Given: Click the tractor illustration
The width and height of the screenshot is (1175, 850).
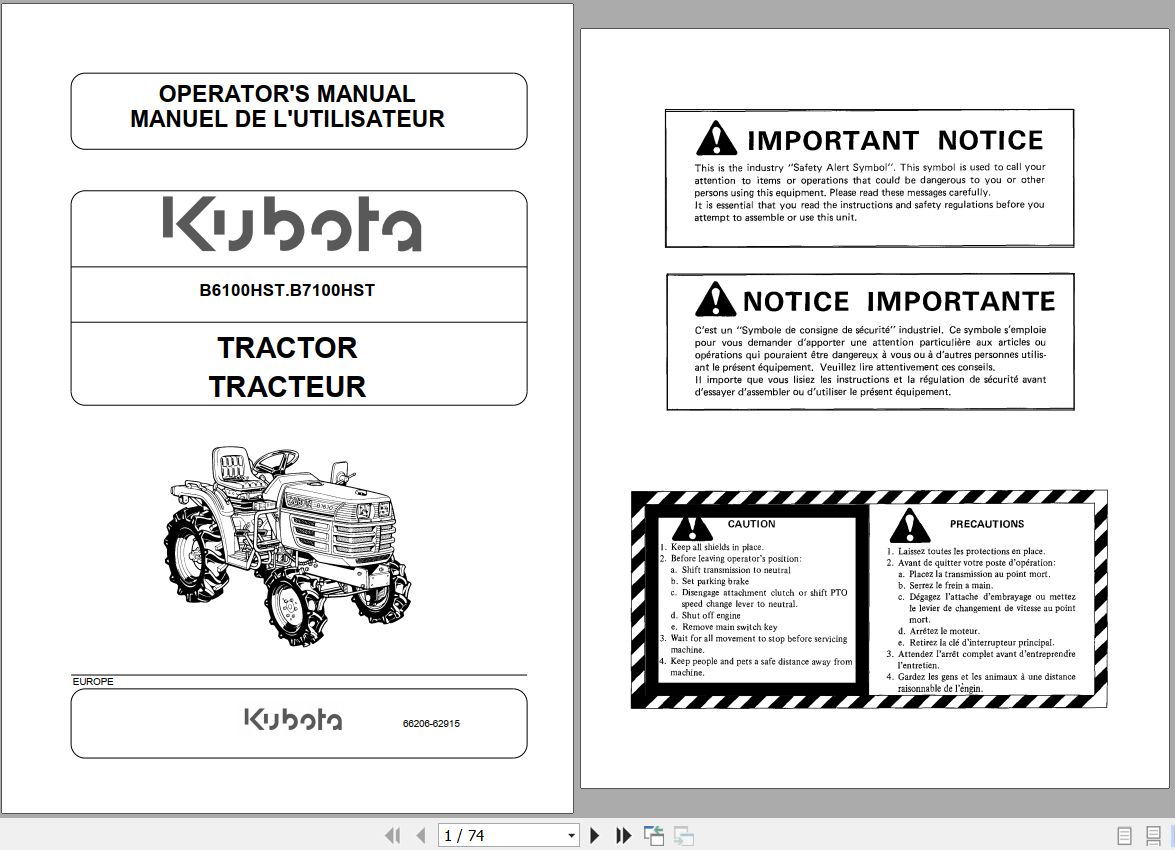Looking at the screenshot, I should (287, 546).
